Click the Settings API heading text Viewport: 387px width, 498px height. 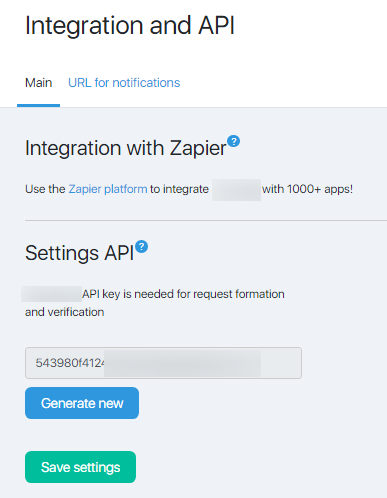point(80,253)
